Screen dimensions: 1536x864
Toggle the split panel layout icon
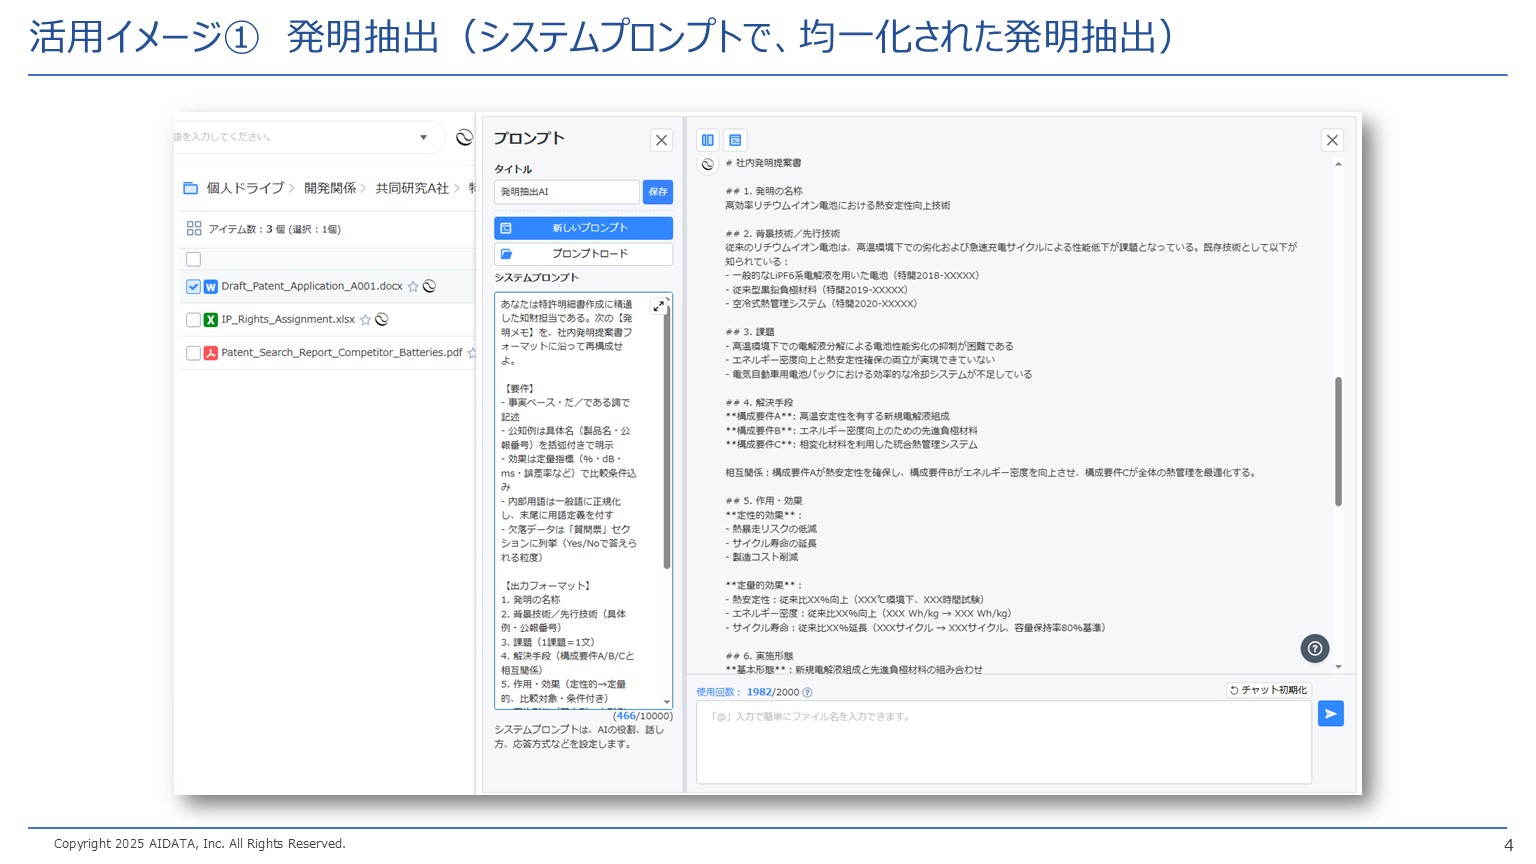click(x=708, y=140)
